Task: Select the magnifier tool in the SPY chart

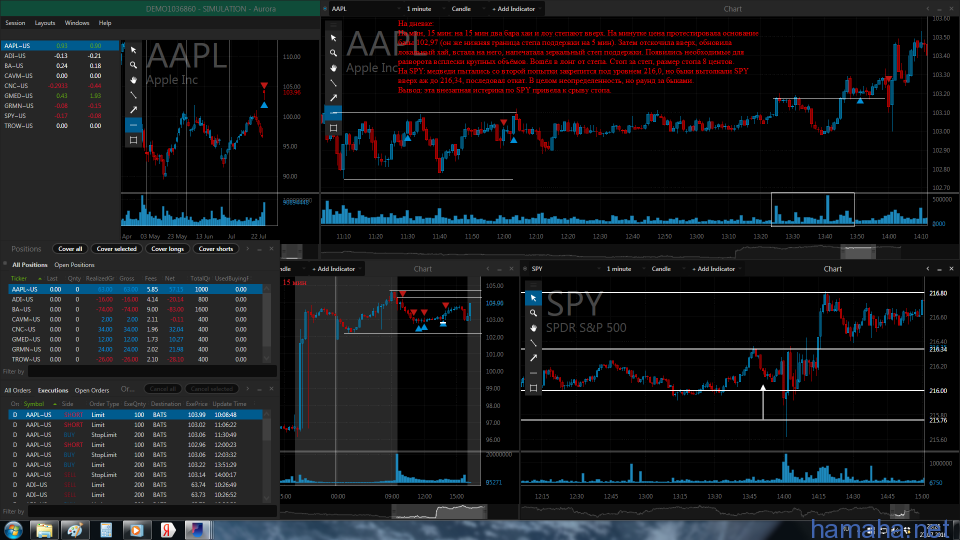Action: [x=533, y=313]
